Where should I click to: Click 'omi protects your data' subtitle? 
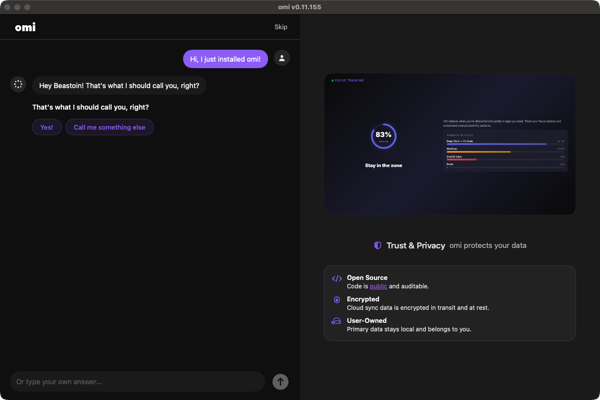(x=488, y=245)
